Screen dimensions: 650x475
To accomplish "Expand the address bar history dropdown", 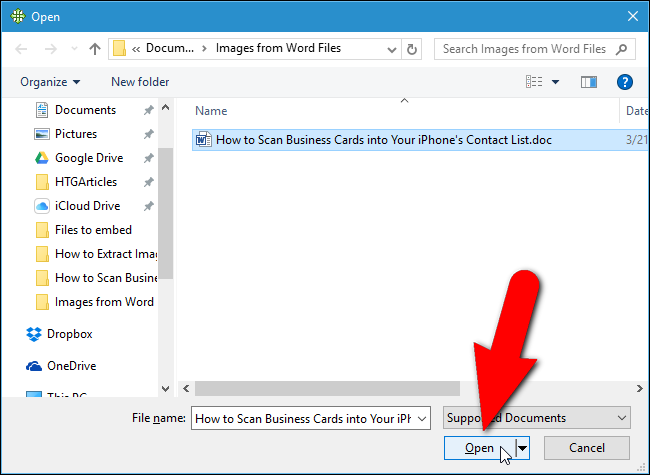I will (391, 49).
